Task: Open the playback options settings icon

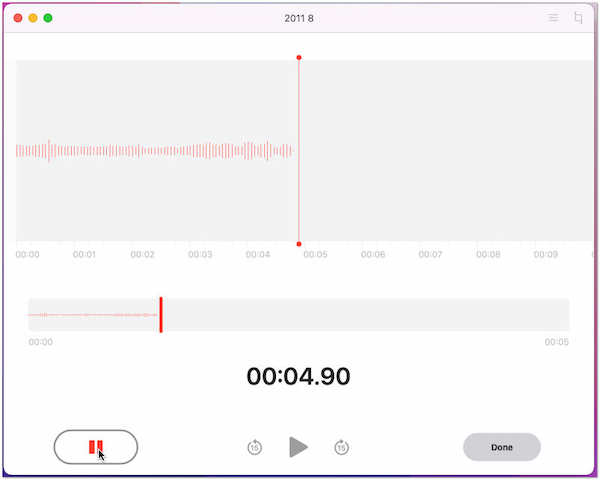Action: (553, 18)
